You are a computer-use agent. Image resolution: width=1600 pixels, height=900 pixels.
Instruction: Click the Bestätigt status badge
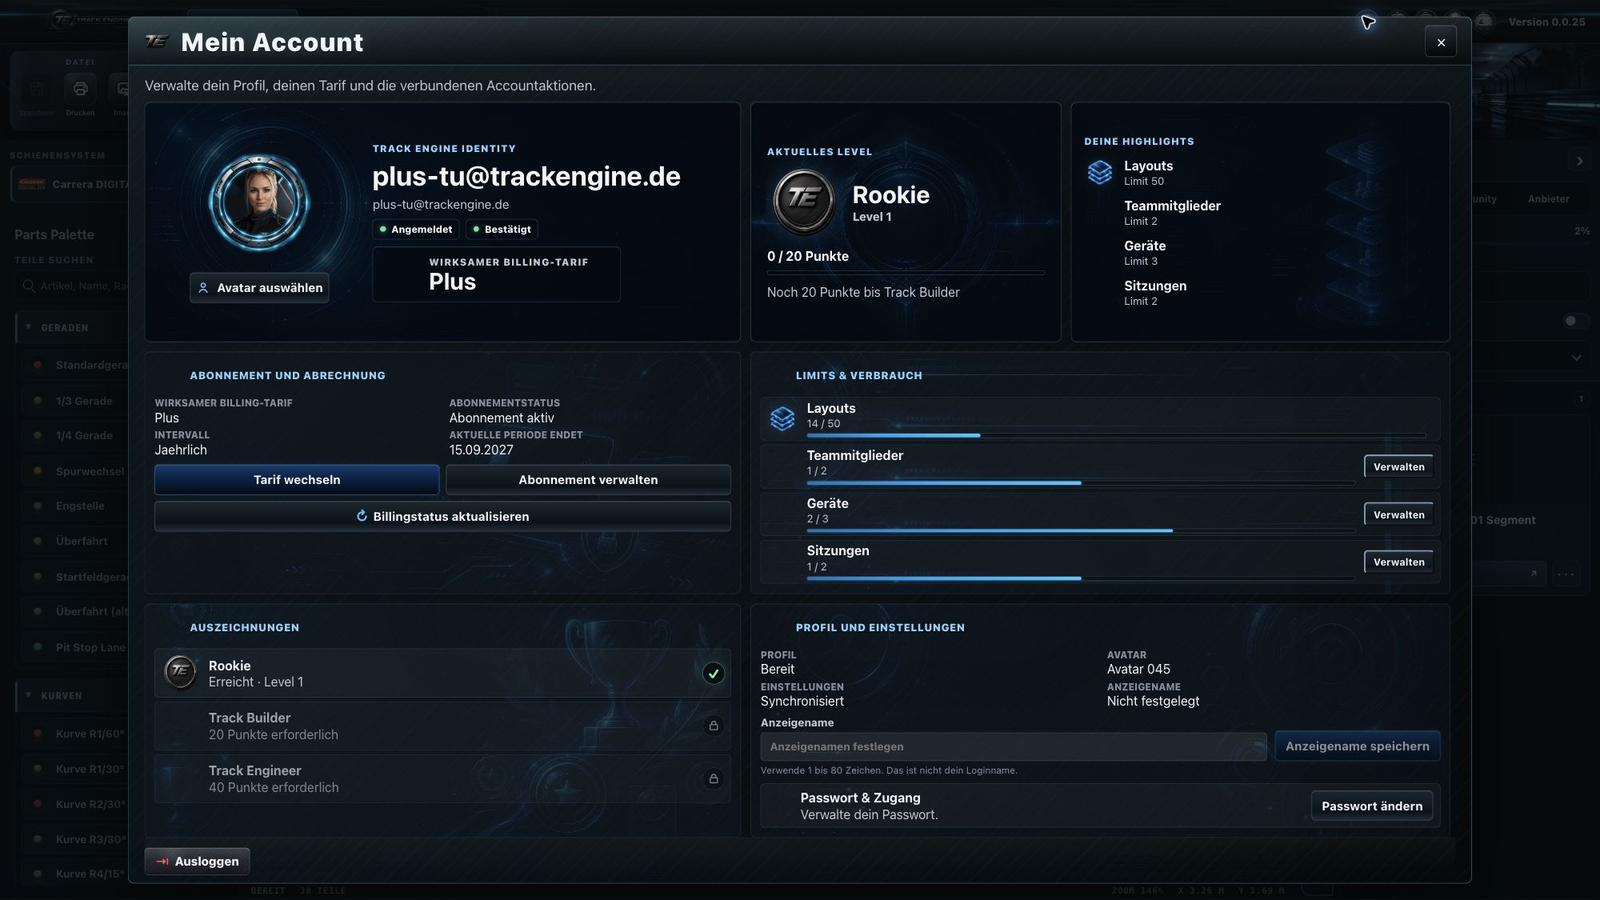[502, 230]
